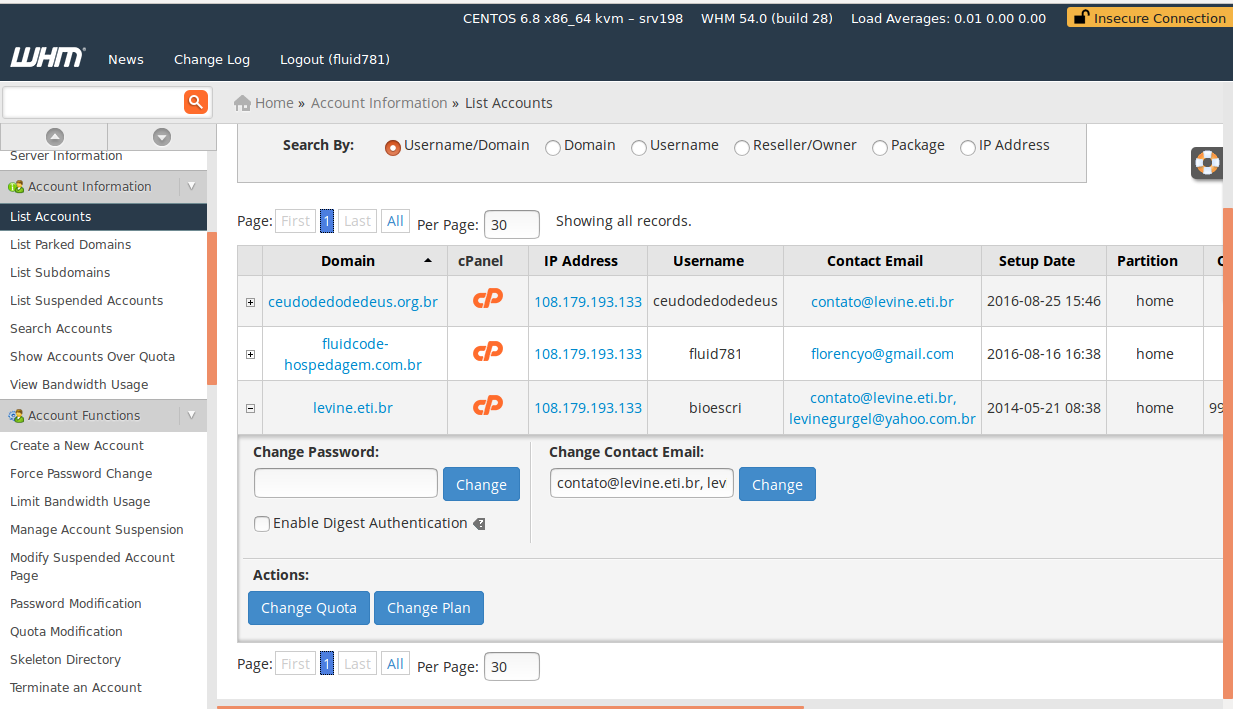Click the Digest Authentication help icon
Viewport: 1233px width, 709px height.
tap(479, 523)
